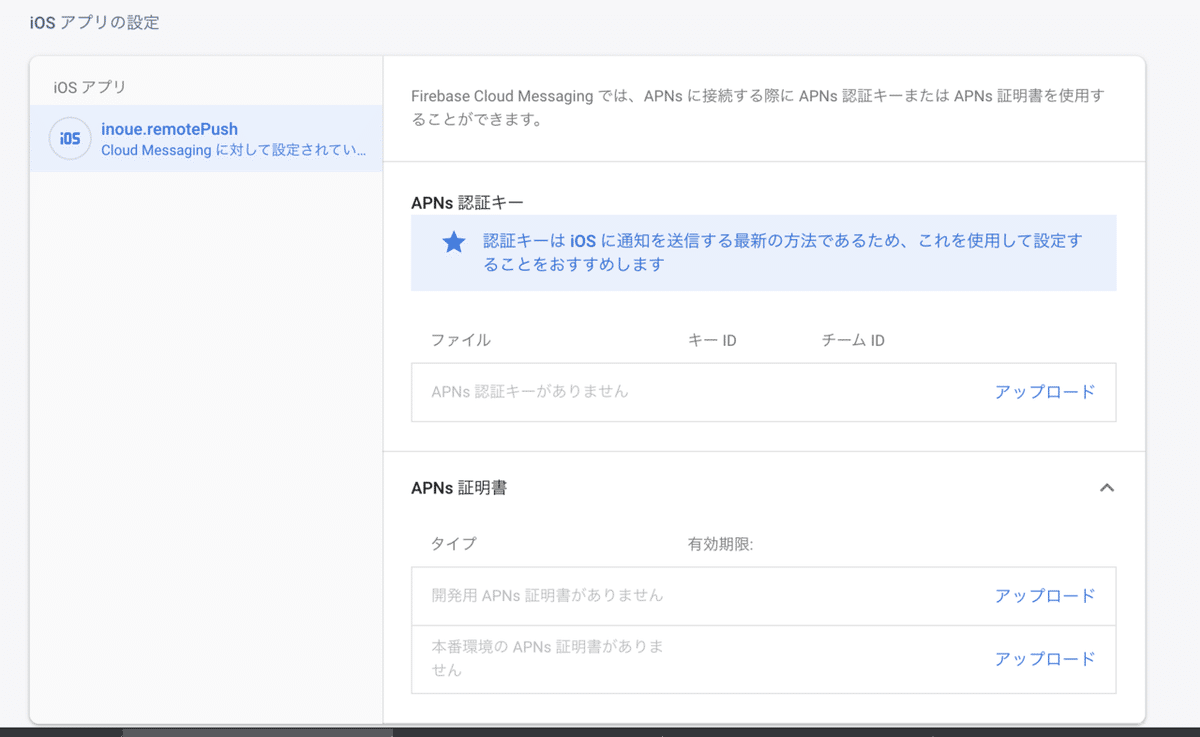Click the Firebase Cloud Messaging description paragraph
This screenshot has width=1200, height=737.
(x=759, y=109)
